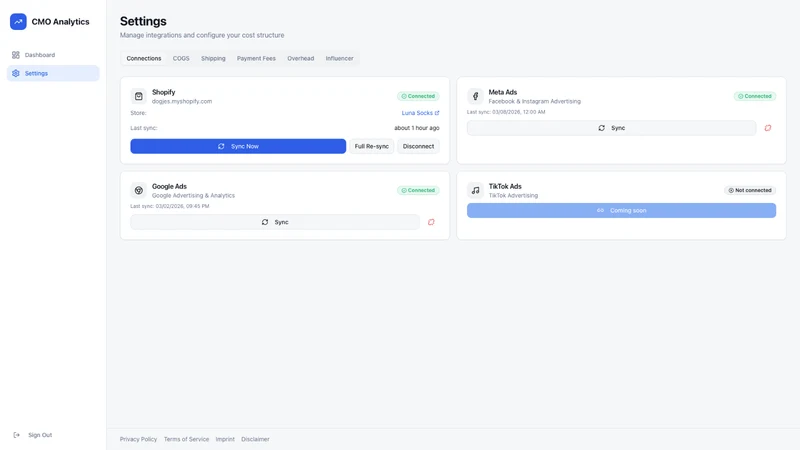Click Full Re-sync for Shopify
The height and width of the screenshot is (450, 800).
[371, 146]
